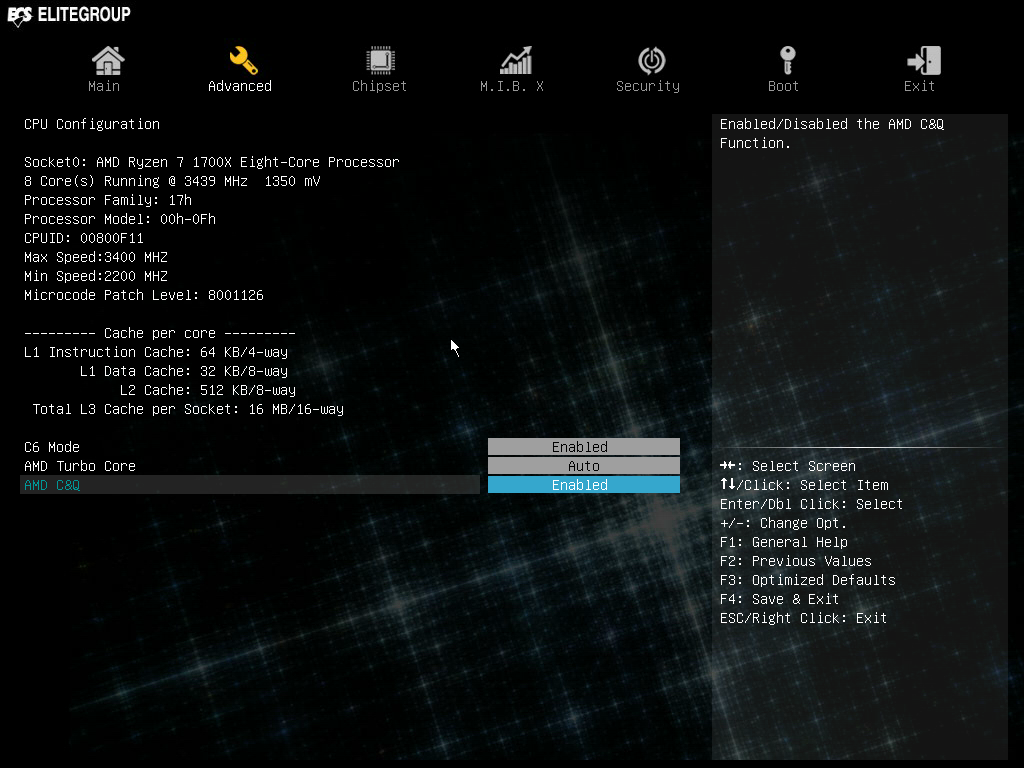Open the Security tab label
This screenshot has width=1024, height=768.
pyautogui.click(x=648, y=86)
